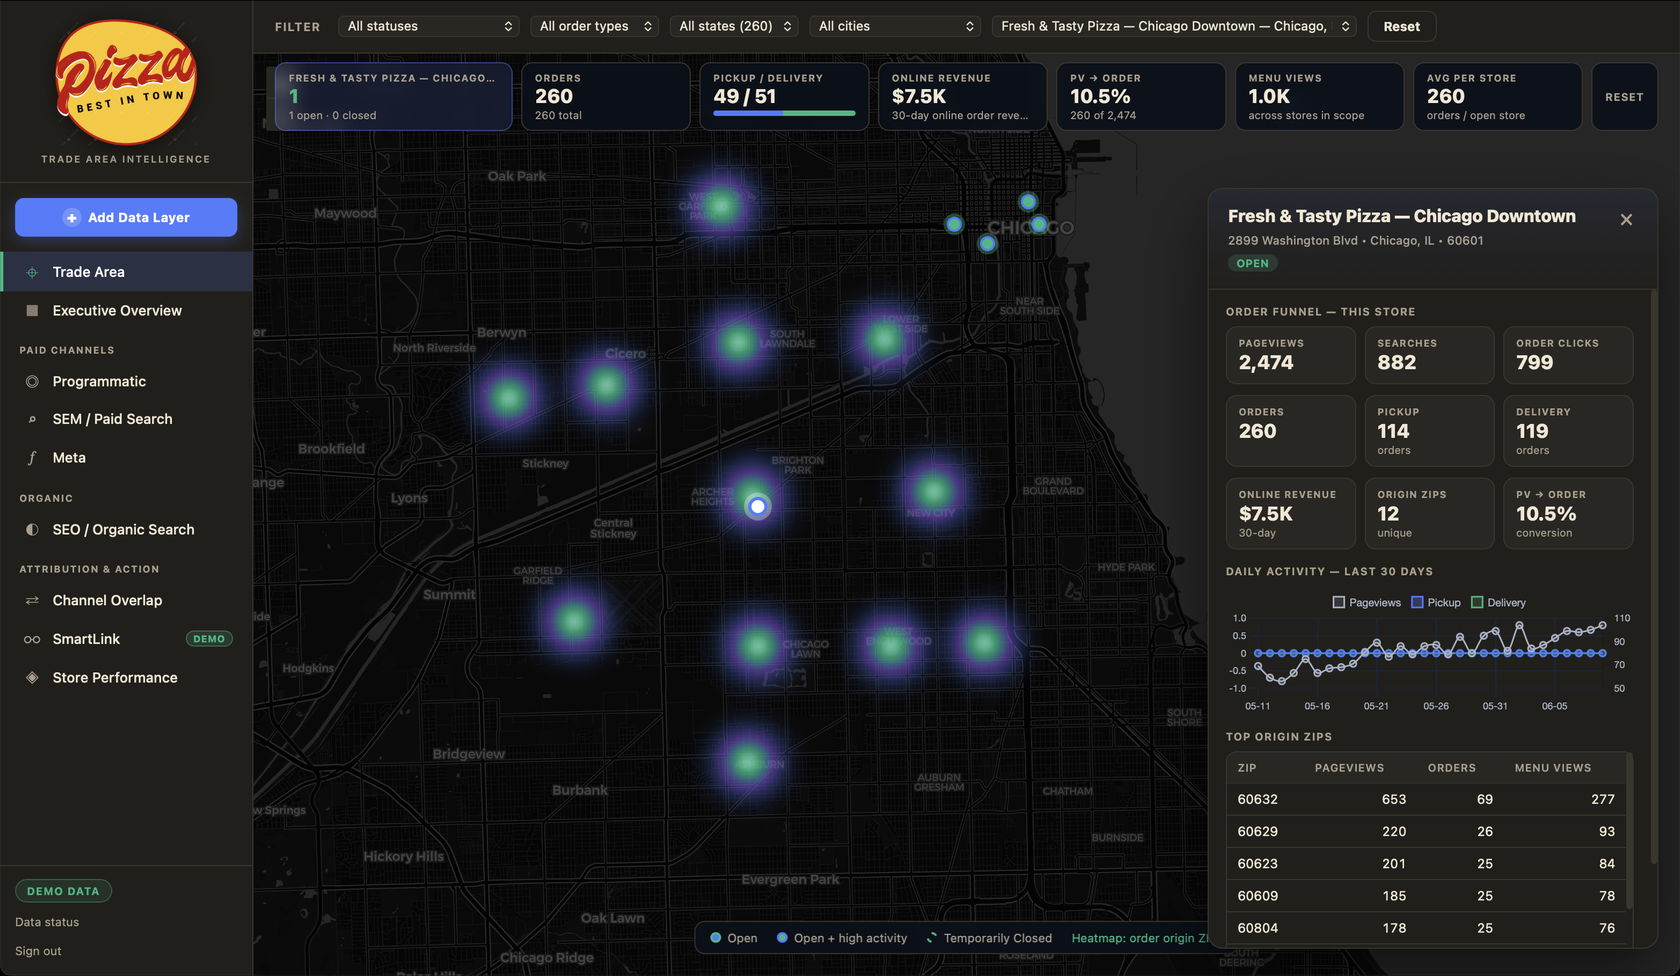The height and width of the screenshot is (976, 1680).
Task: Click the Meta f icon
Action: pyautogui.click(x=32, y=458)
